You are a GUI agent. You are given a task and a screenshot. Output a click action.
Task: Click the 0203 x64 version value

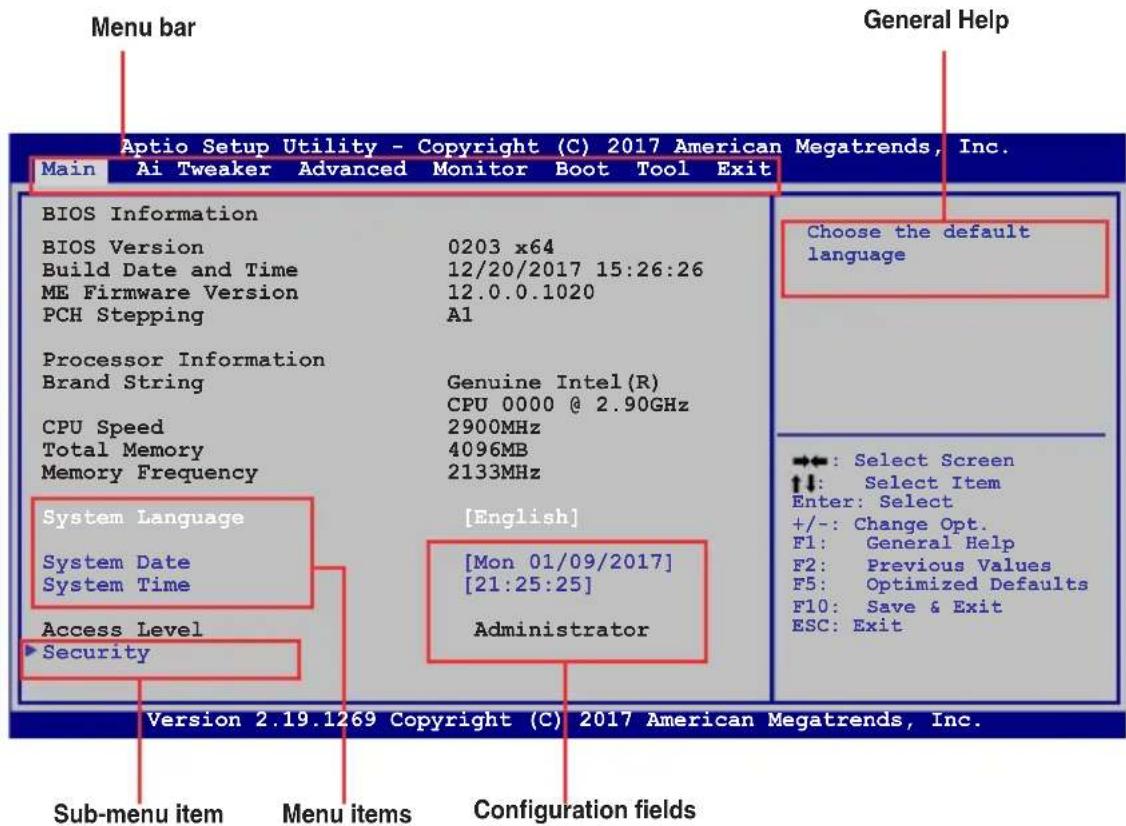pyautogui.click(x=501, y=247)
